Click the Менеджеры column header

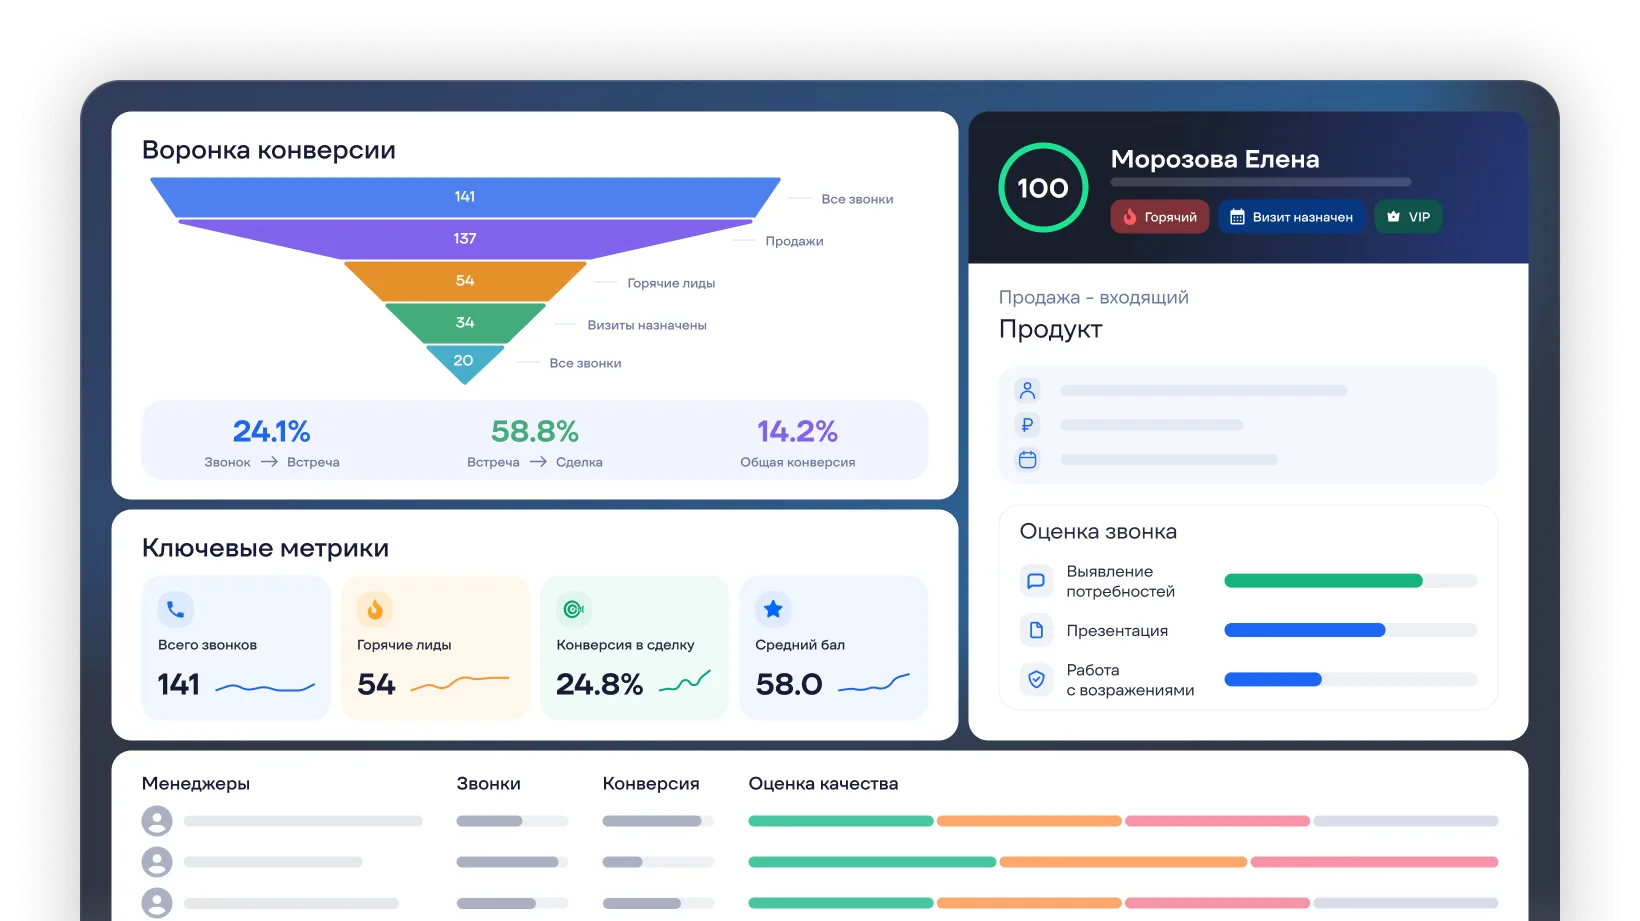[196, 784]
